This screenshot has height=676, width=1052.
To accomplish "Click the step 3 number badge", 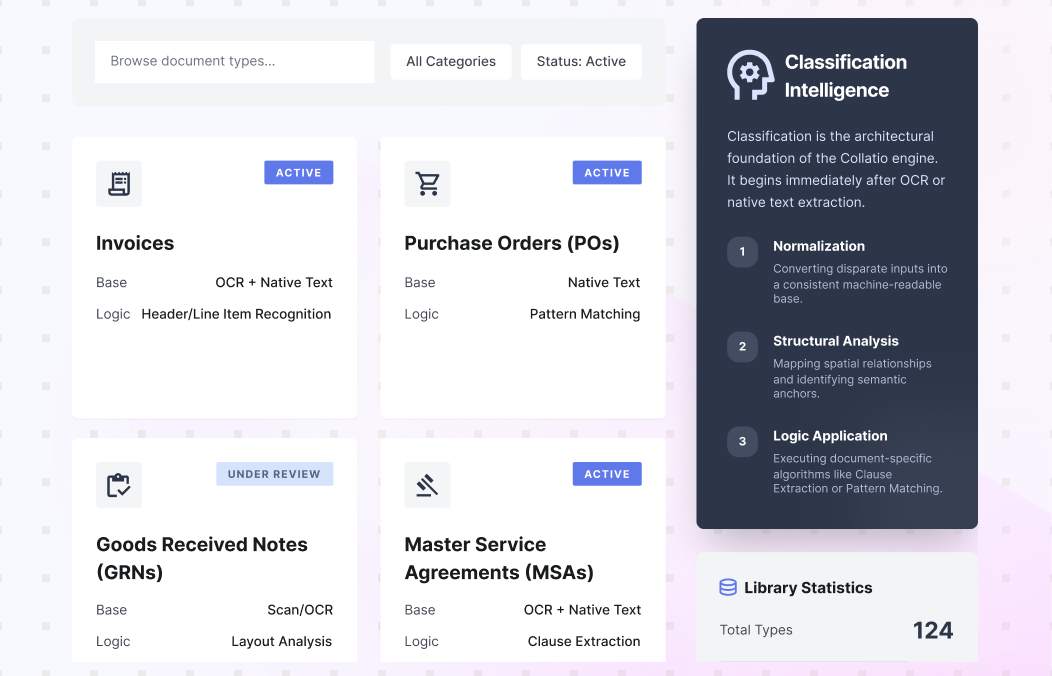I will pos(742,442).
